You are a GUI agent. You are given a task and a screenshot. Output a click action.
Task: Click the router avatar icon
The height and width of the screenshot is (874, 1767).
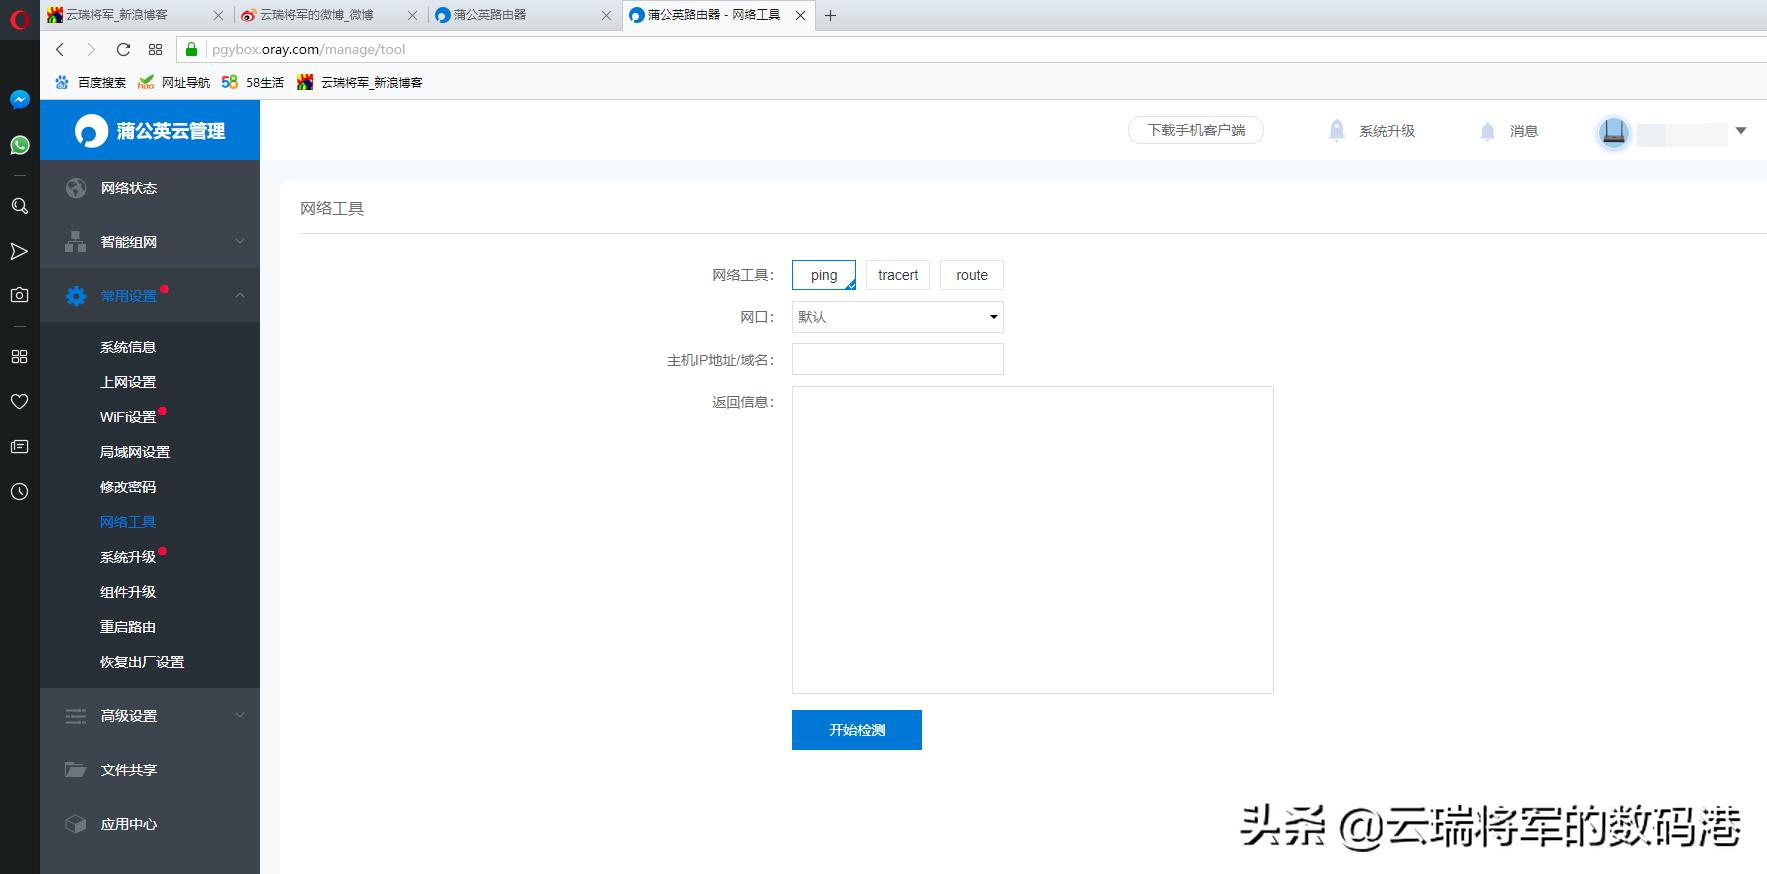point(1613,132)
